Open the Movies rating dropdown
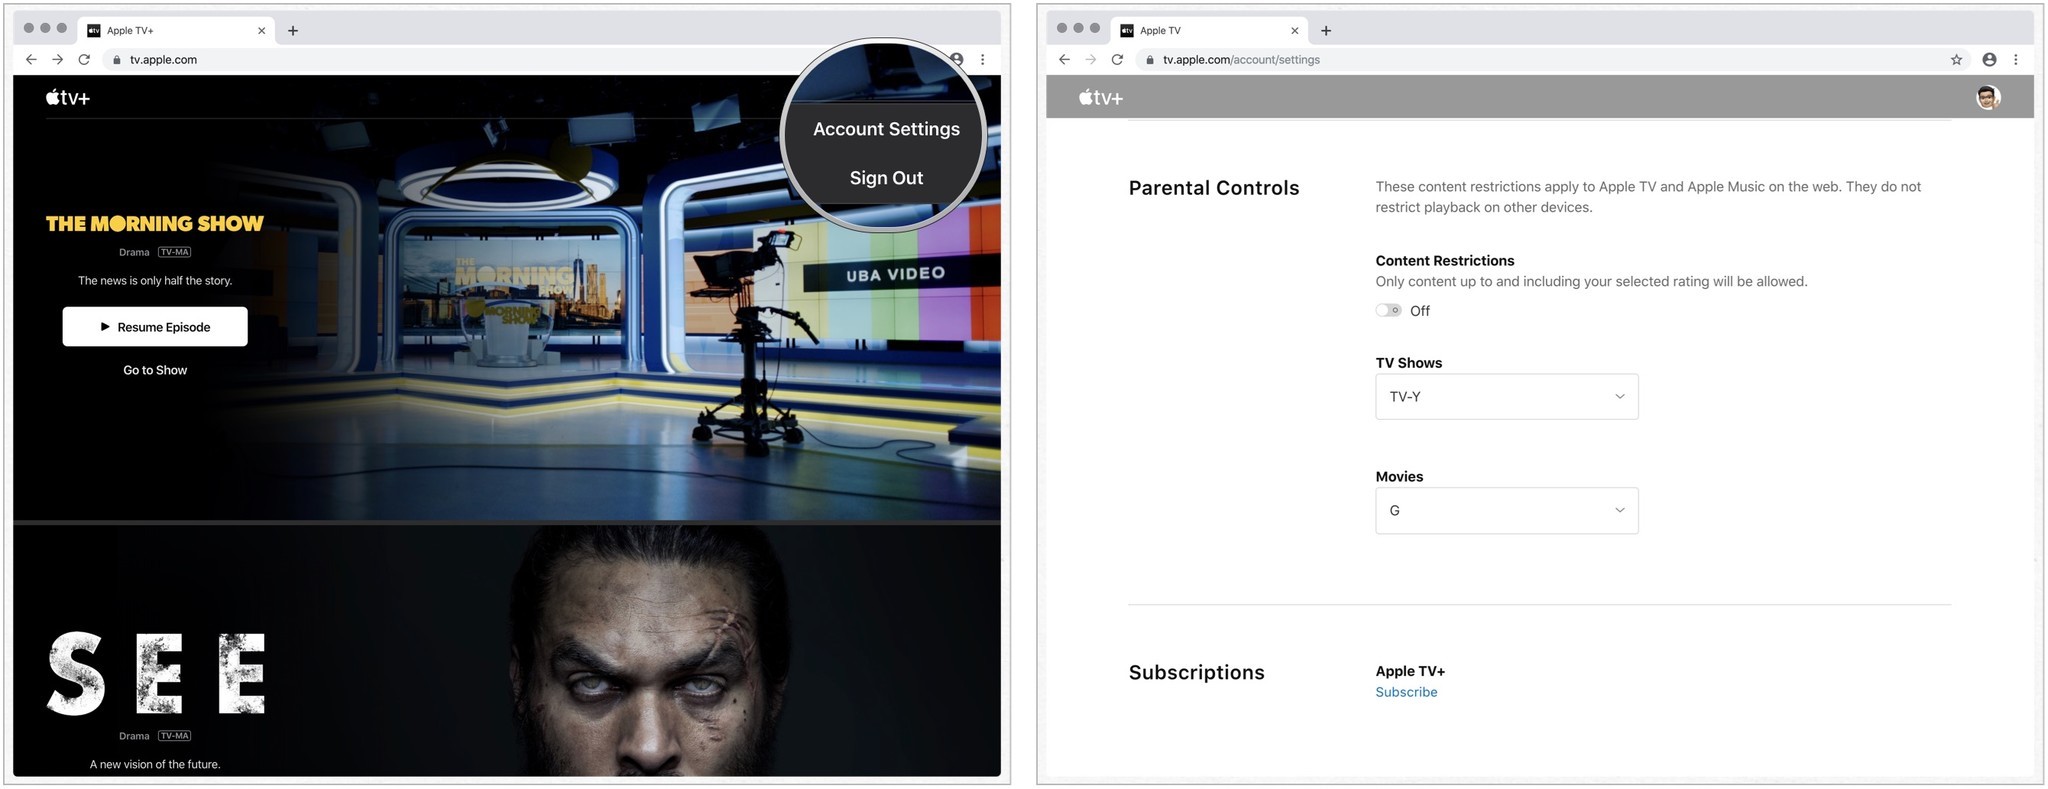Viewport: 2048px width, 789px height. [1507, 511]
